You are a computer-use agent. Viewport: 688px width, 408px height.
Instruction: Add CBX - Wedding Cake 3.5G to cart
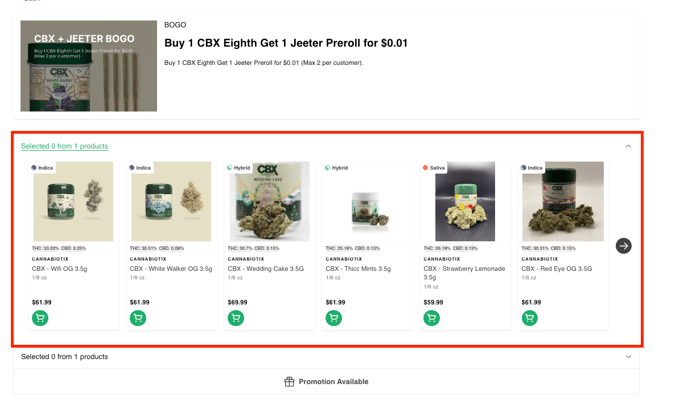tap(236, 318)
